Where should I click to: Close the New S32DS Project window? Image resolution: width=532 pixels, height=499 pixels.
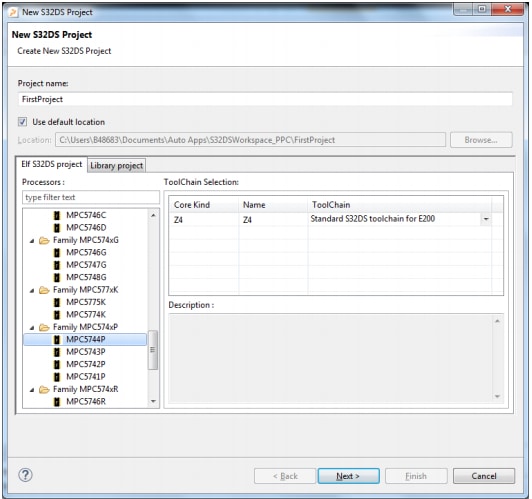508,9
